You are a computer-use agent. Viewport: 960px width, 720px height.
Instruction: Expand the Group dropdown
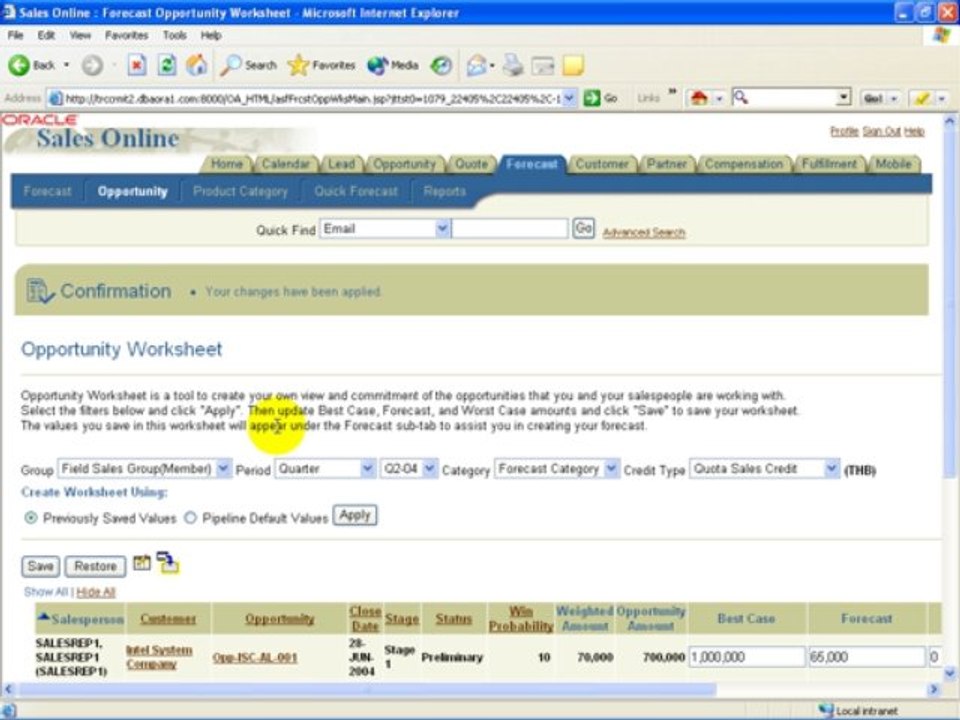[x=223, y=468]
